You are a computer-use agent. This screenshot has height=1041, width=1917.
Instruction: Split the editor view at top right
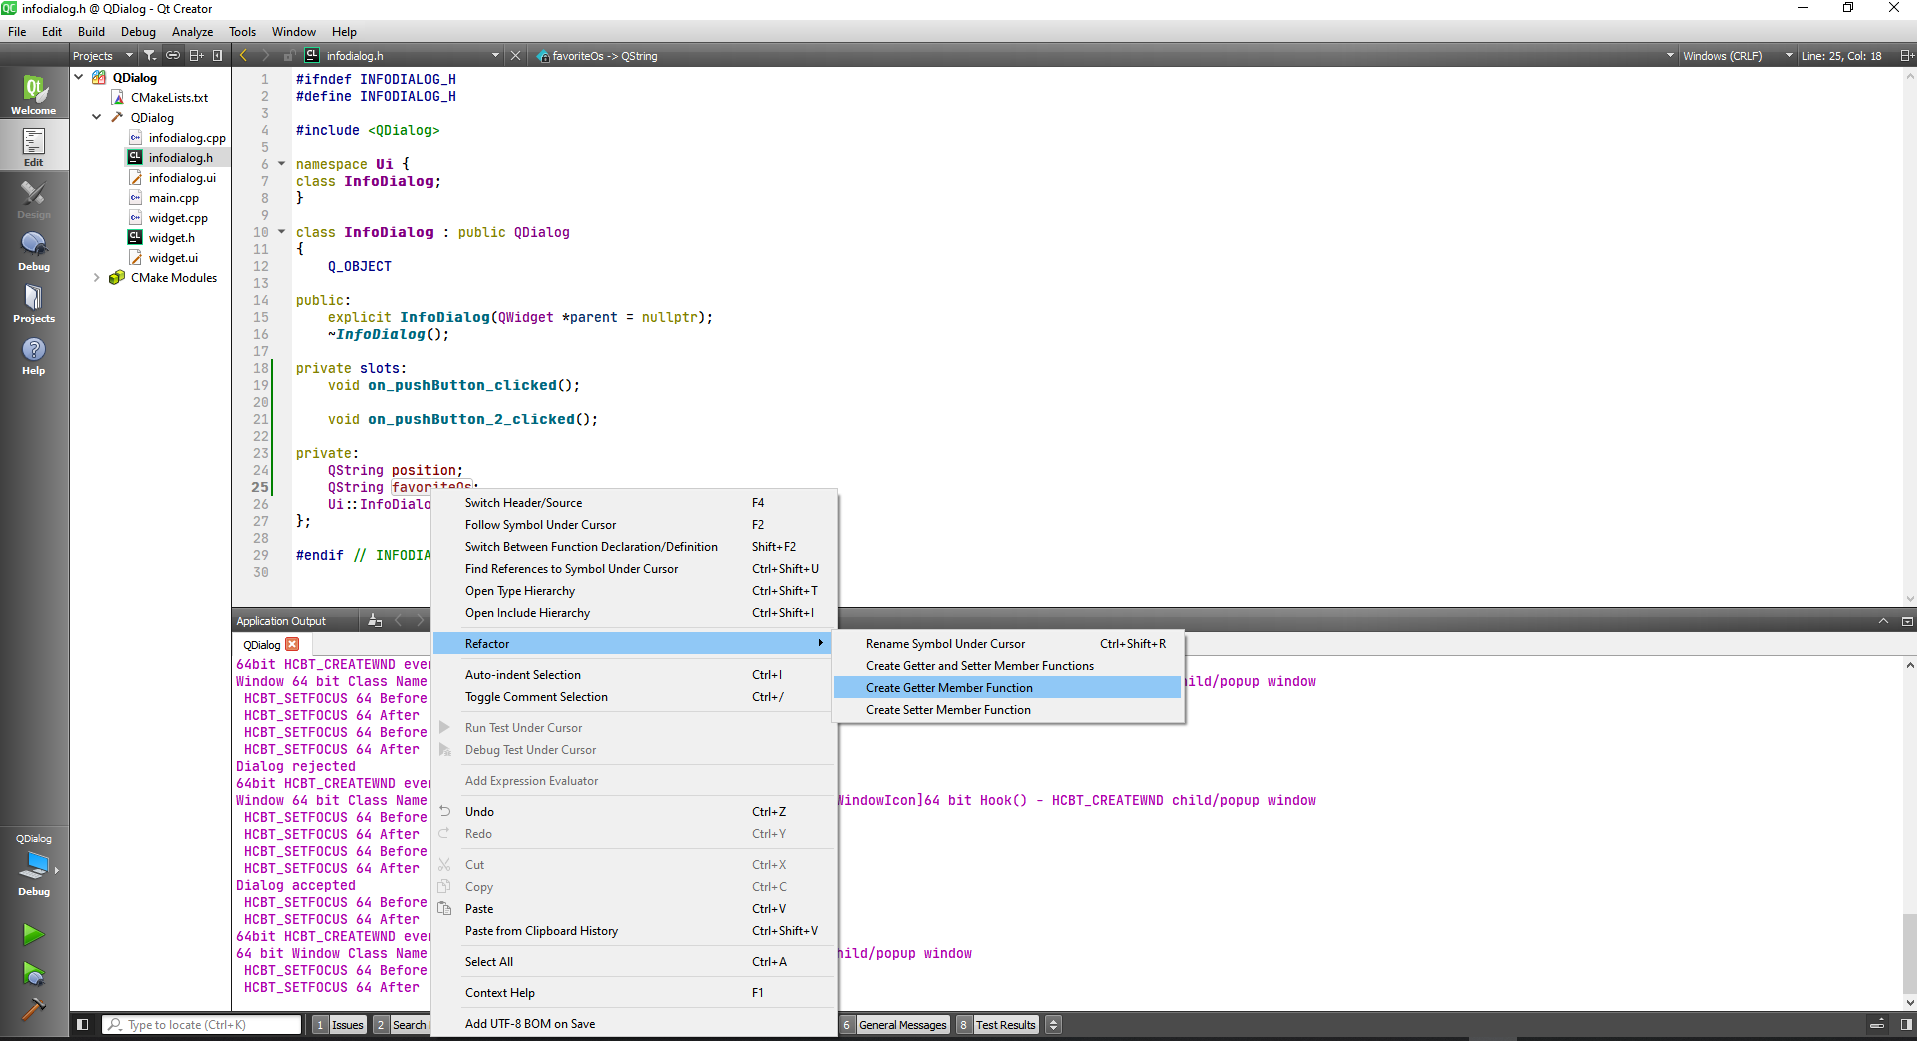pos(1906,56)
